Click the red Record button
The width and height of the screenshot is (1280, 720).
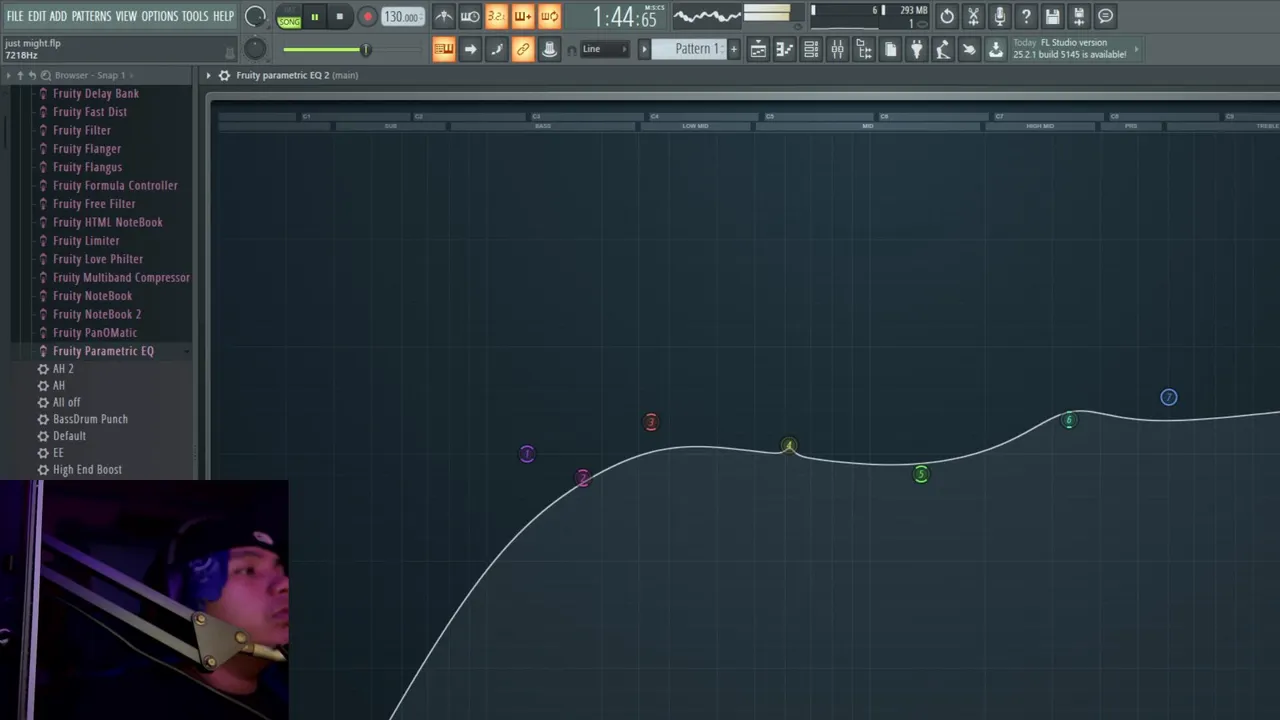(x=367, y=17)
